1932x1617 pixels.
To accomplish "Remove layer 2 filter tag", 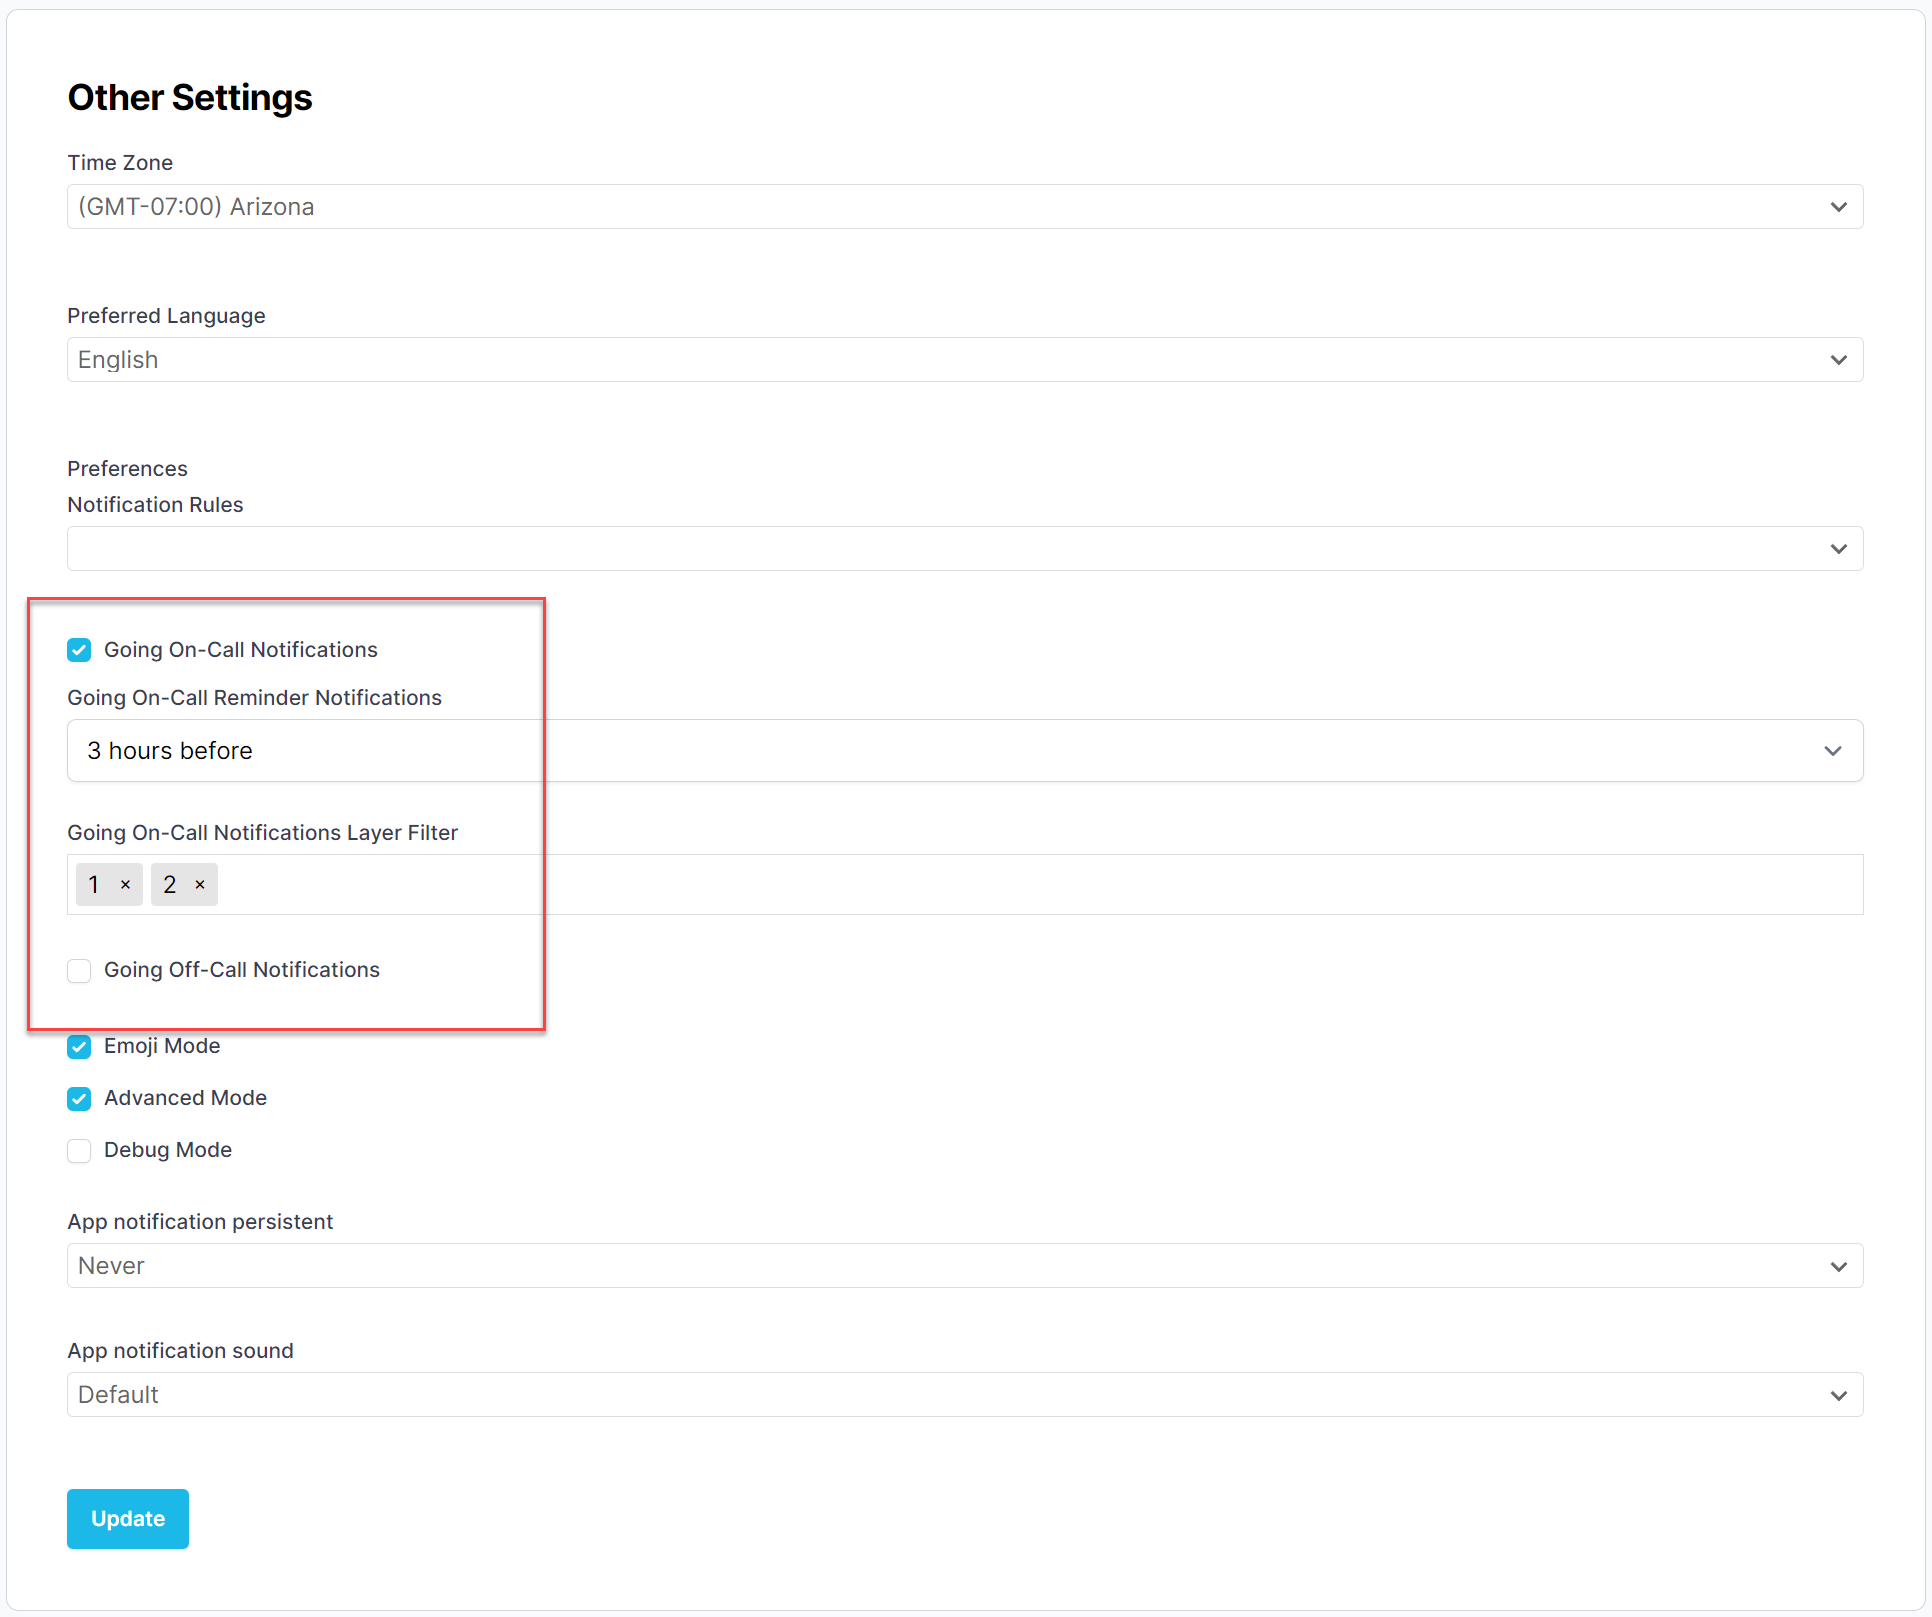I will 200,885.
